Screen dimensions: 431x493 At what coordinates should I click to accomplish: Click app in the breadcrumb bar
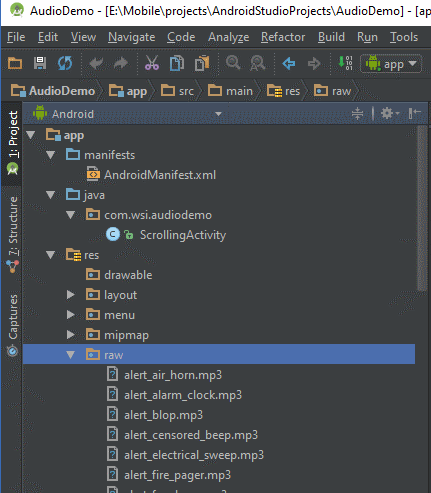(x=128, y=91)
